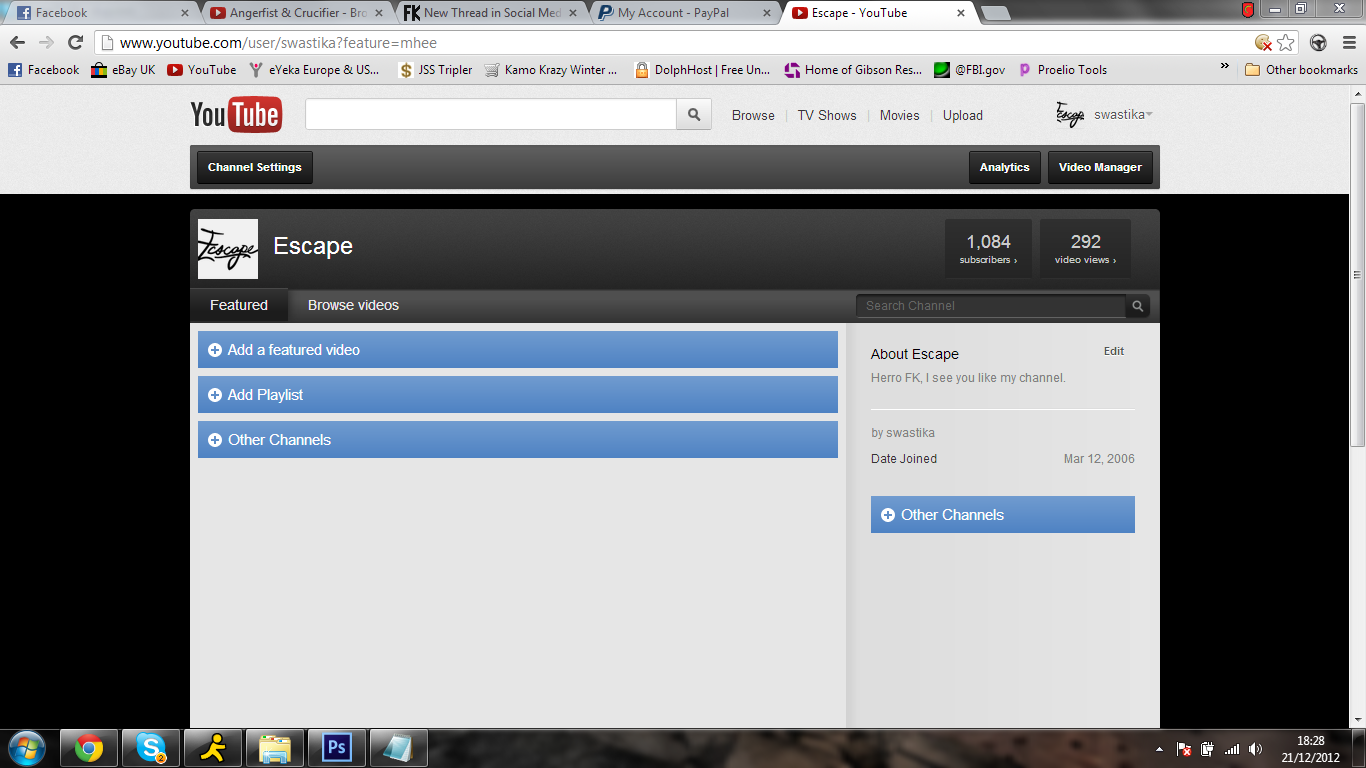This screenshot has width=1366, height=768.
Task: Open Channel Settings
Action: click(255, 167)
